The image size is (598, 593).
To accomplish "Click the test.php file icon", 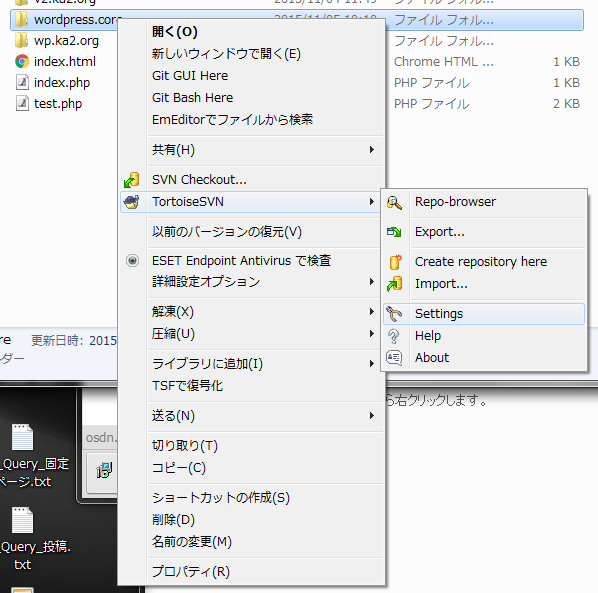I will click(x=22, y=103).
